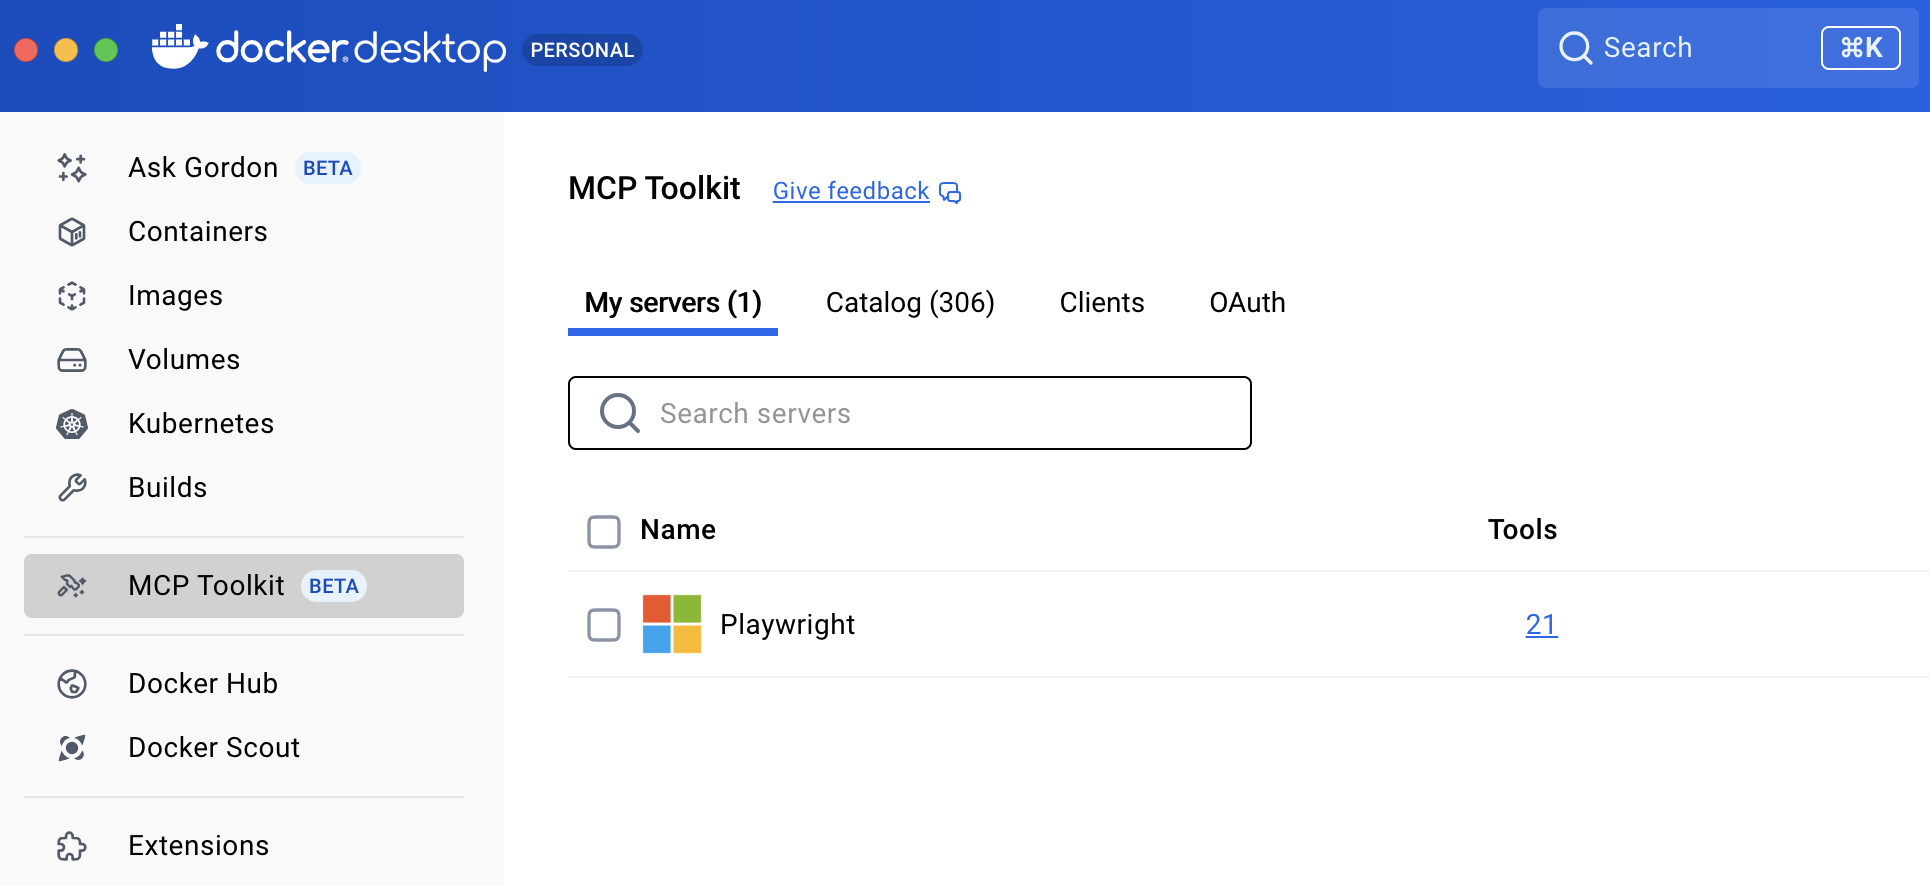
Task: Click the Playwright server name
Action: (787, 625)
